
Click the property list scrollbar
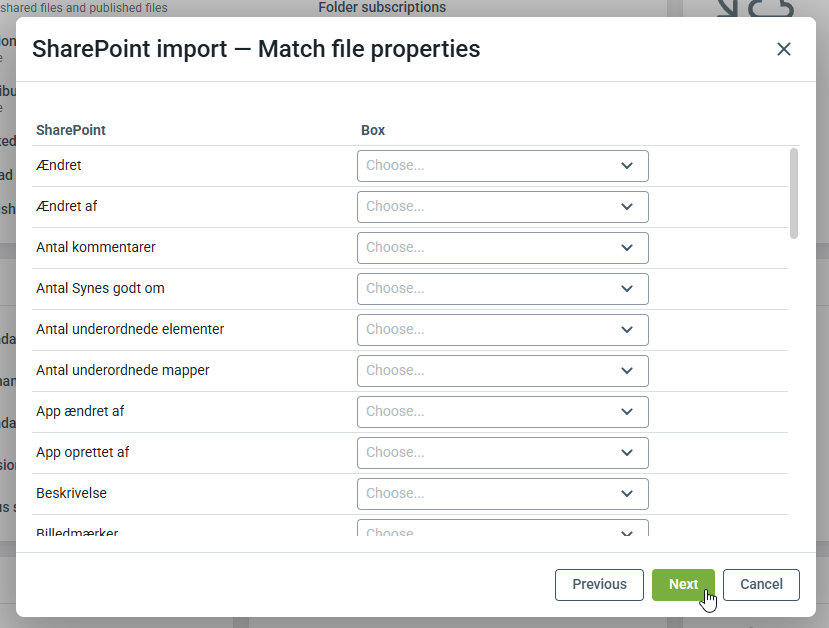794,193
